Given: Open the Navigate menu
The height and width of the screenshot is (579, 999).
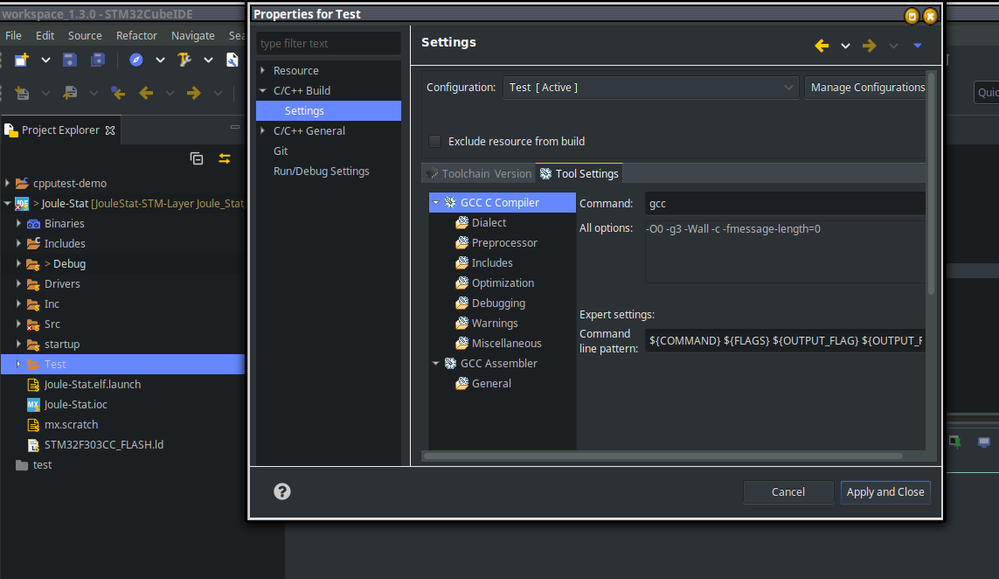Looking at the screenshot, I should pyautogui.click(x=192, y=36).
